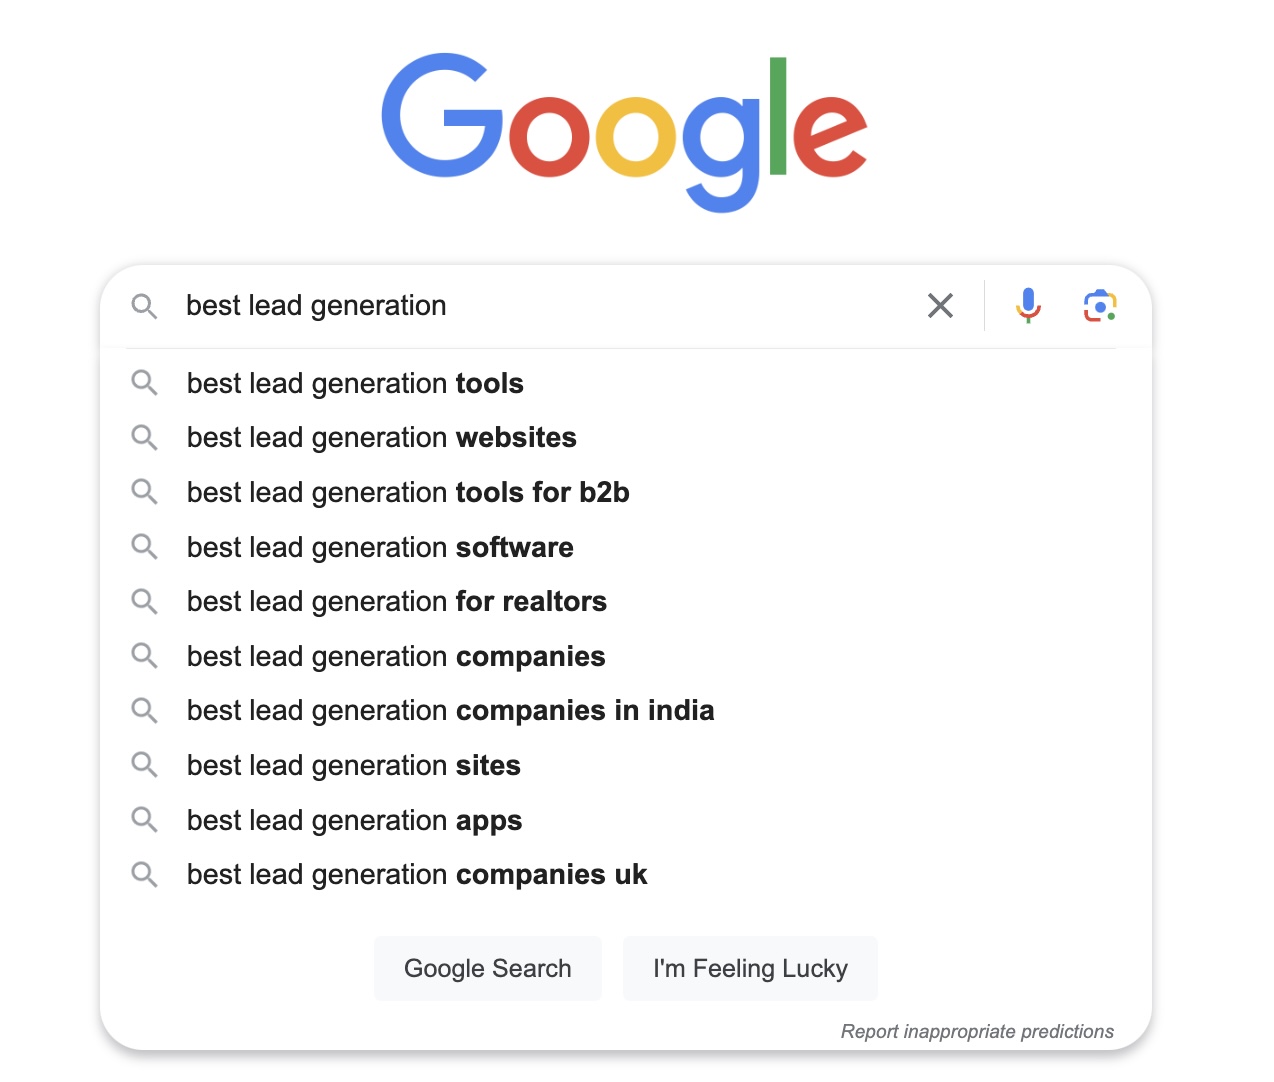Select suggestion 'best lead generation websites'
This screenshot has height=1082, width=1274.
(381, 437)
